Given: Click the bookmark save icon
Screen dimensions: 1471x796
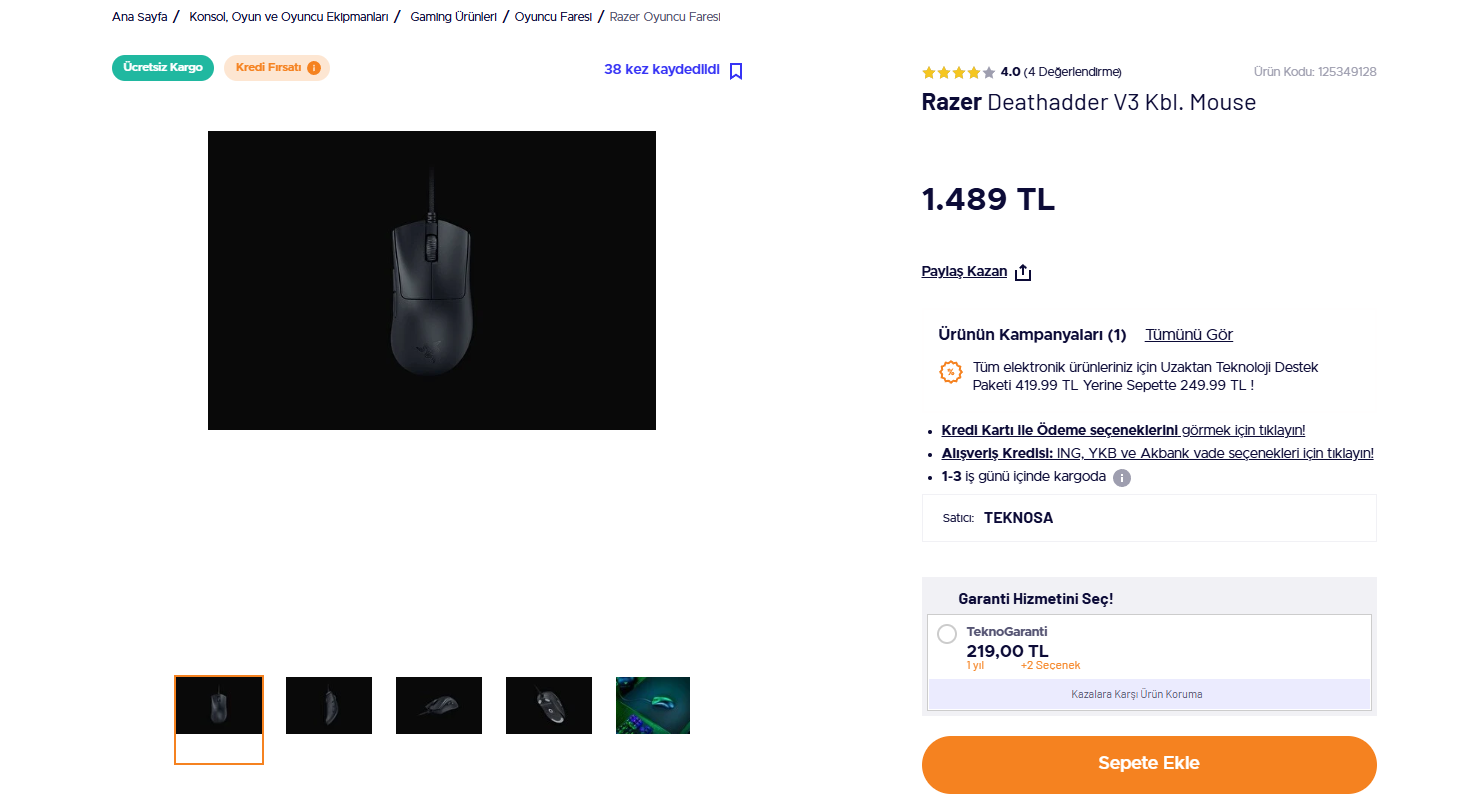Looking at the screenshot, I should pos(736,71).
